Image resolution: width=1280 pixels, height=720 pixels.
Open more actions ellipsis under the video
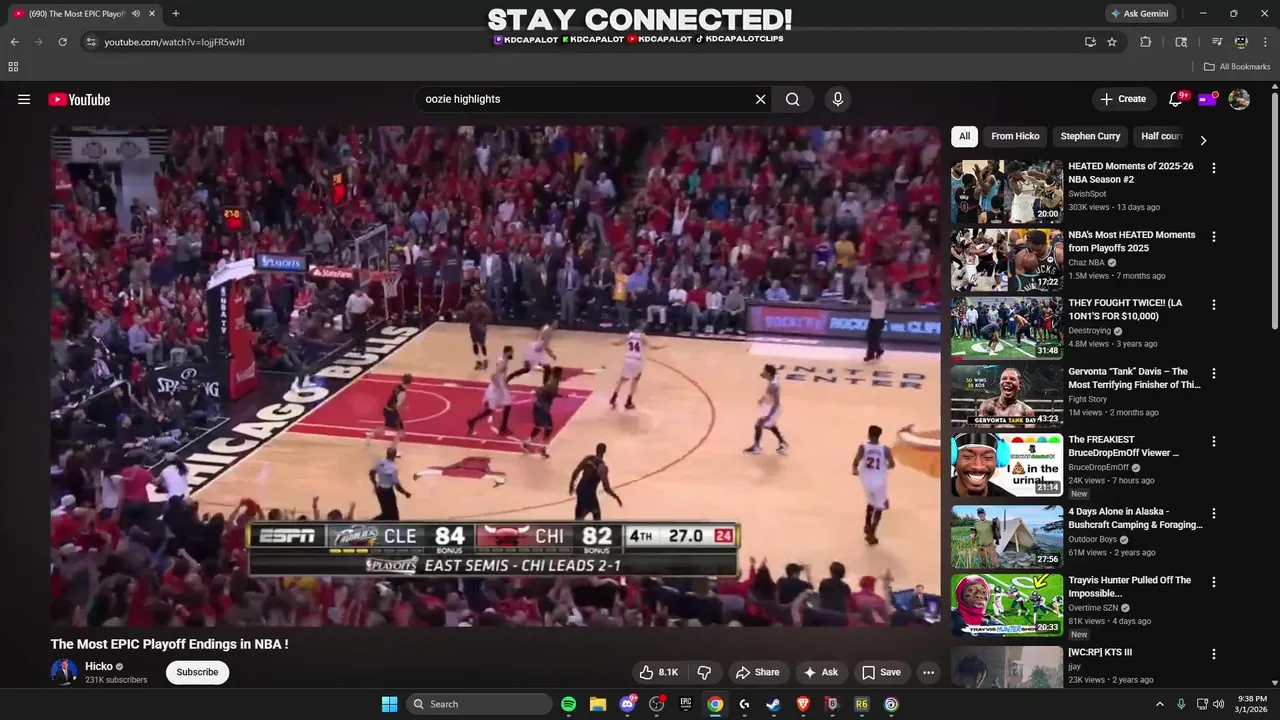pos(928,672)
